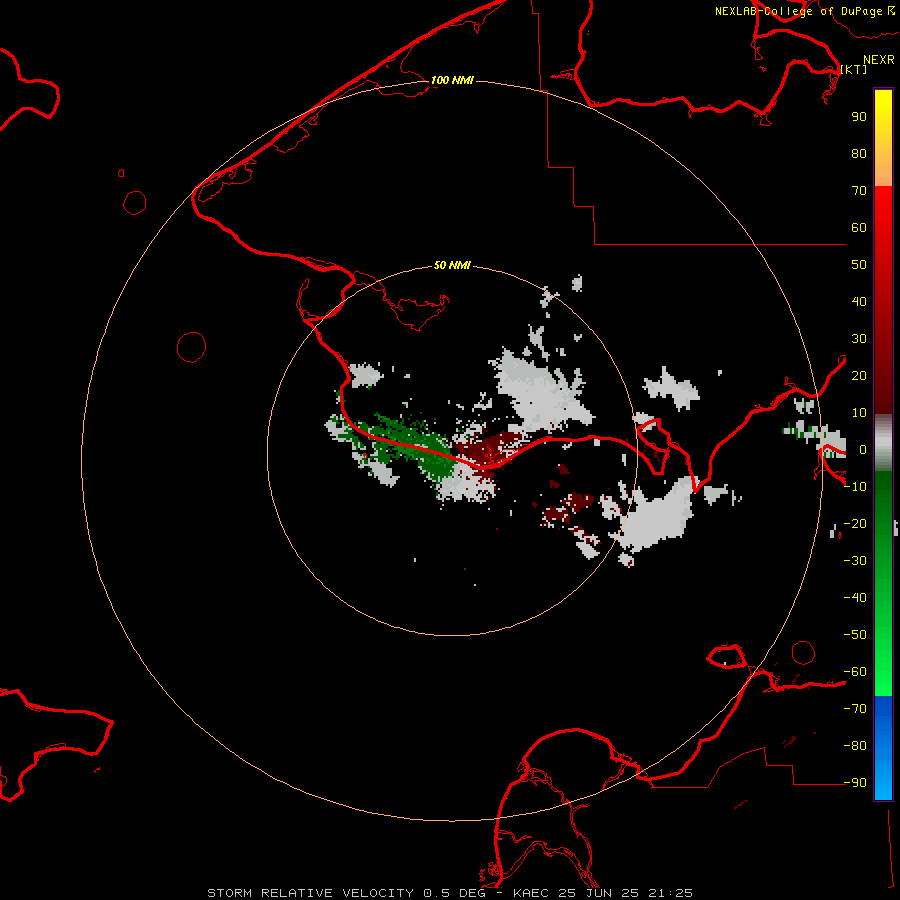
Task: Click the 70 value on the velocity scale
Action: tap(859, 191)
